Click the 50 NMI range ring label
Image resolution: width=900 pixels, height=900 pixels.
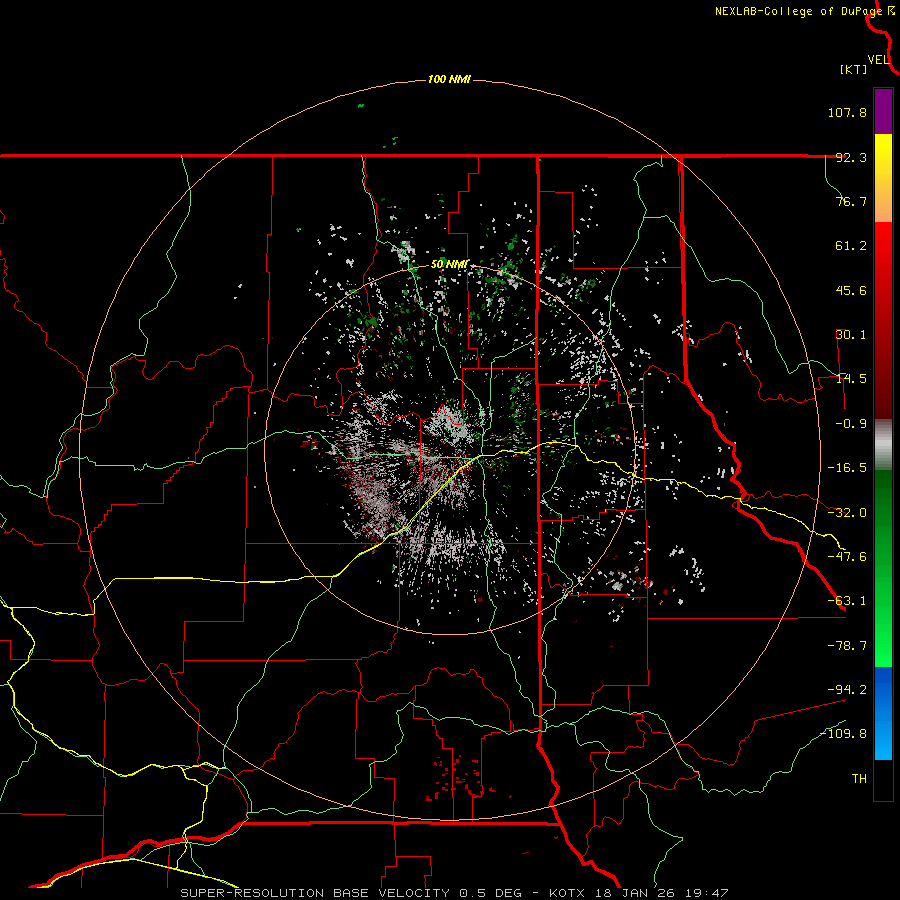pos(449,265)
